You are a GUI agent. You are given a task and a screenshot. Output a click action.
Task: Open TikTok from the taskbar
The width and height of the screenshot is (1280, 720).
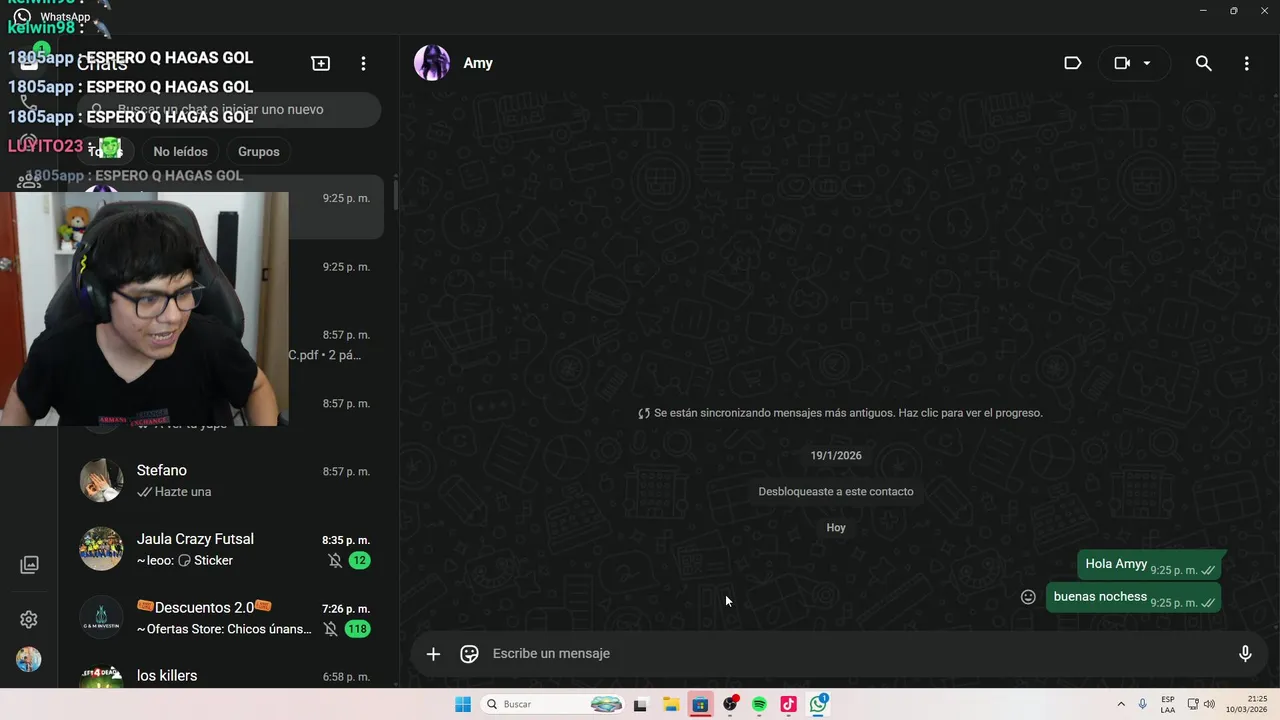coord(788,705)
